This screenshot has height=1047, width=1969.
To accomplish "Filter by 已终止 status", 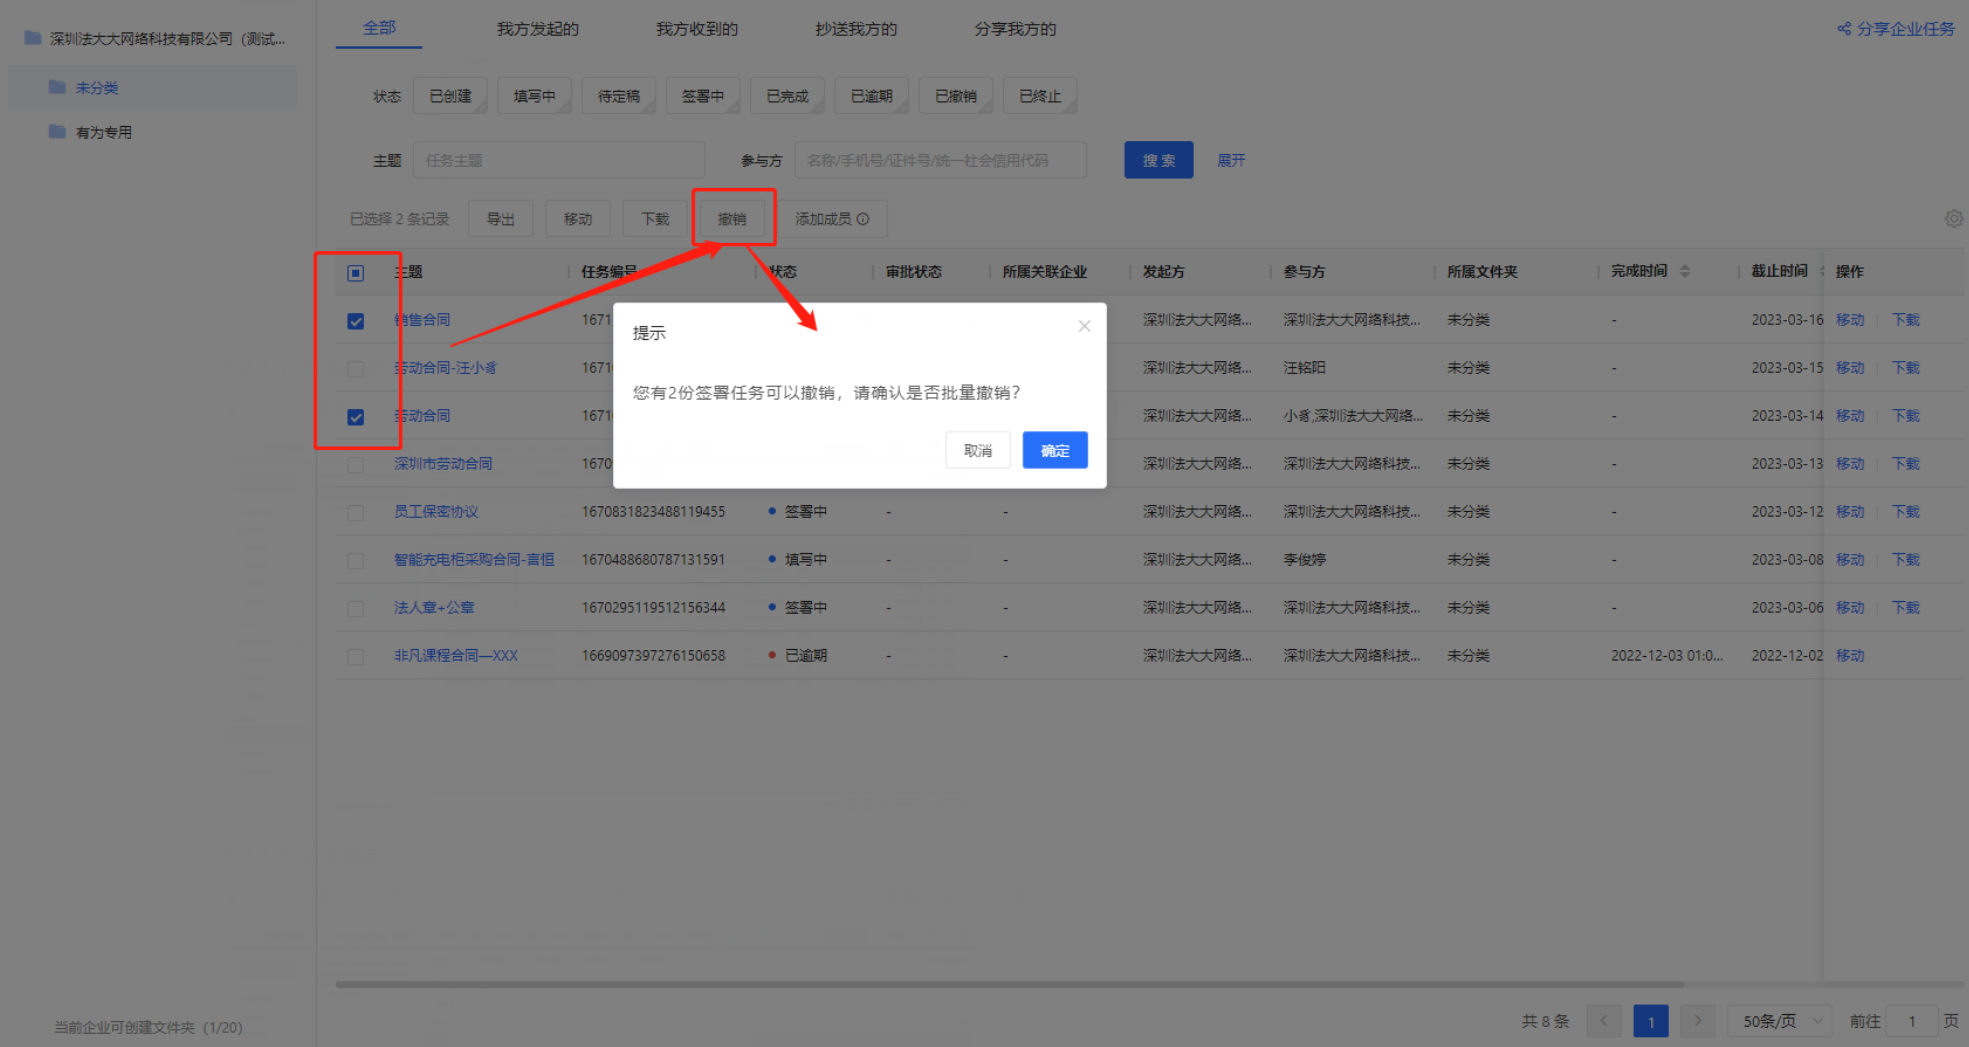I will point(1040,96).
